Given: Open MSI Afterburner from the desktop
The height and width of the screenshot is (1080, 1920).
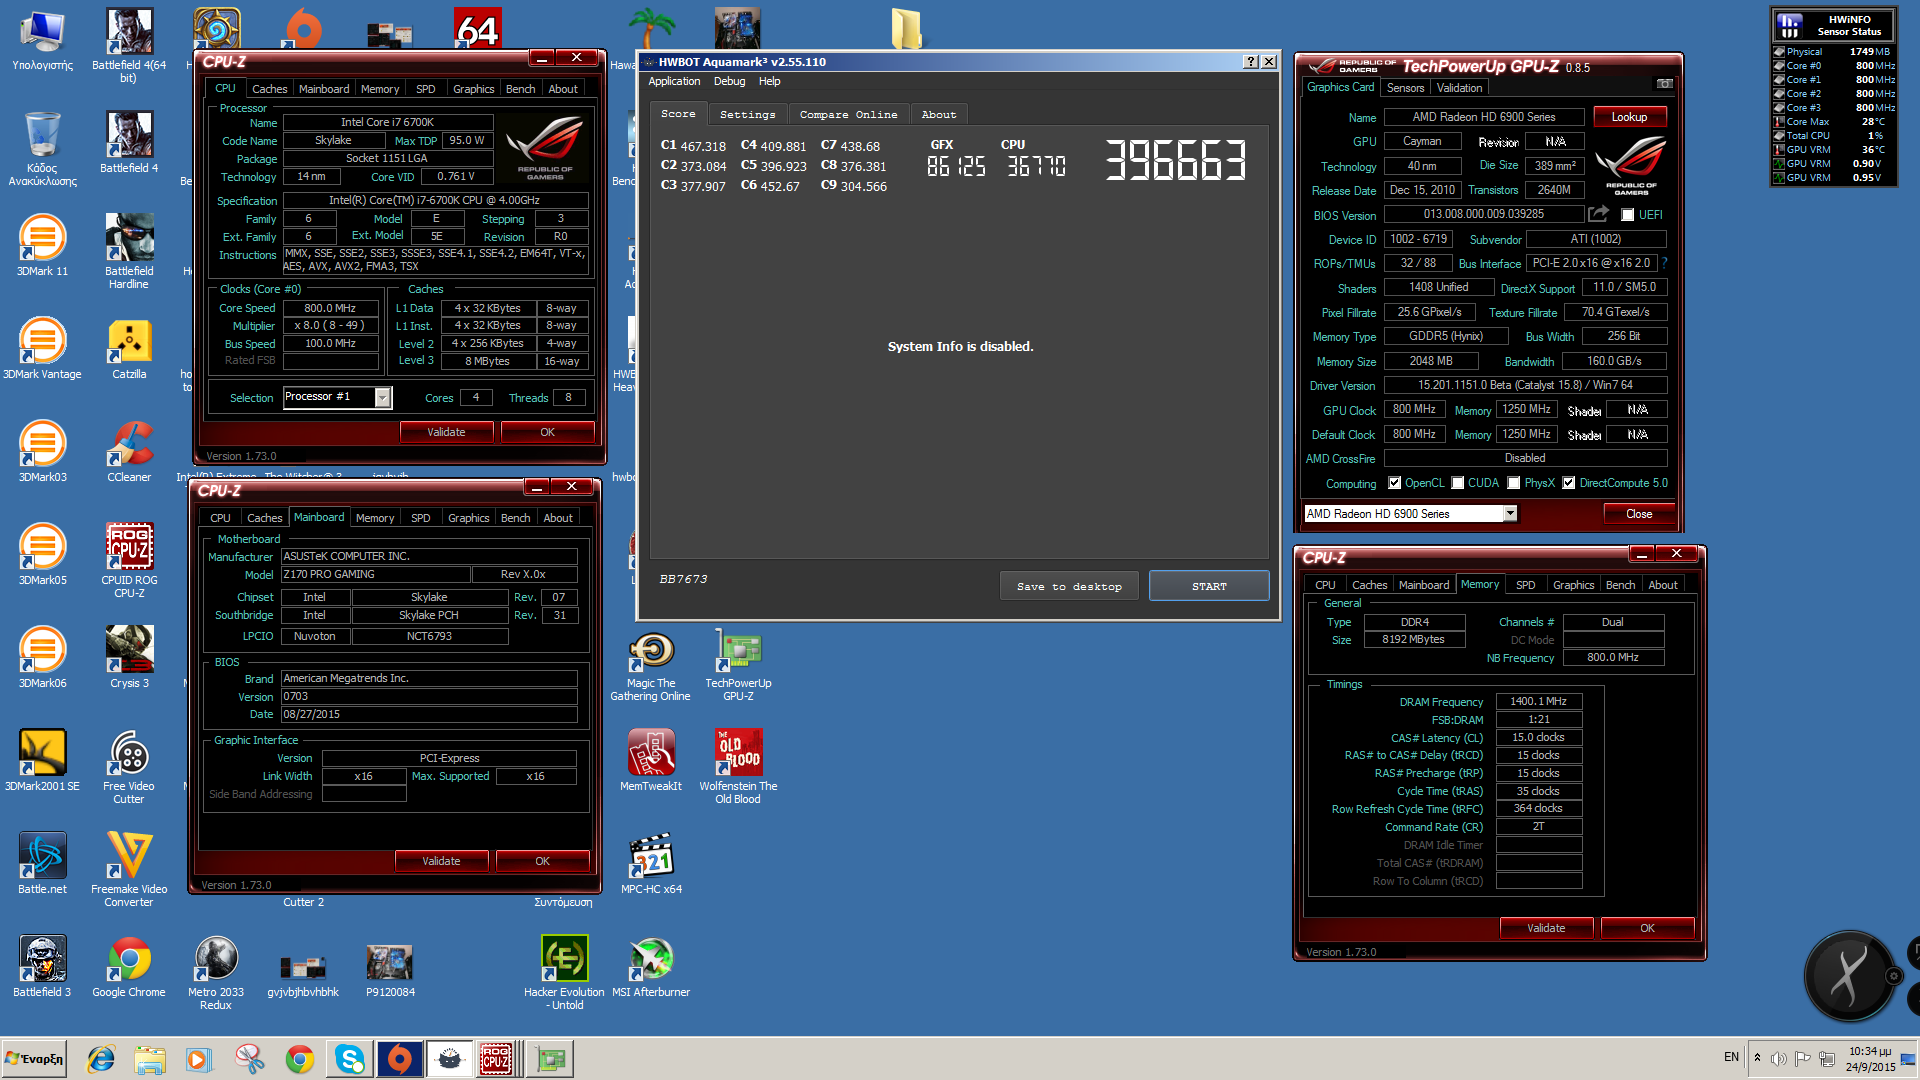Looking at the screenshot, I should point(651,966).
